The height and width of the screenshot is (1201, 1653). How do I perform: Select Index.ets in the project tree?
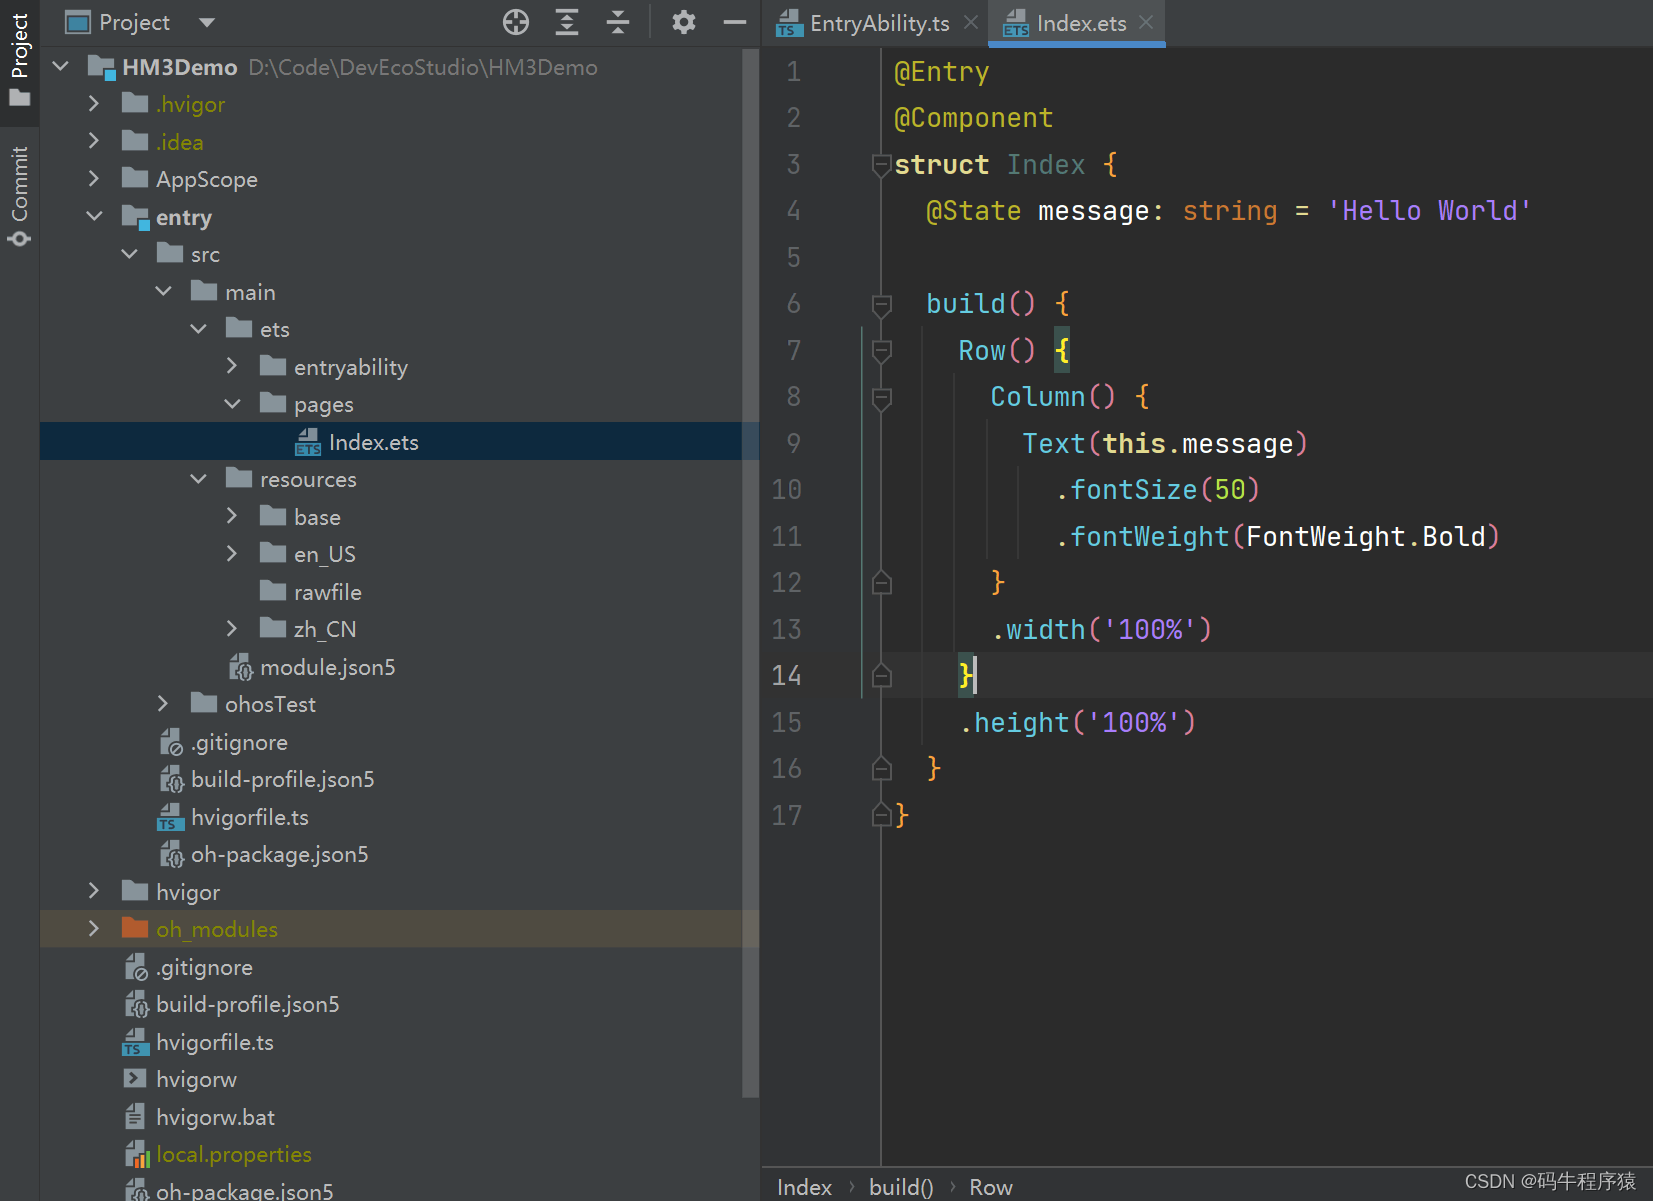coord(373,442)
